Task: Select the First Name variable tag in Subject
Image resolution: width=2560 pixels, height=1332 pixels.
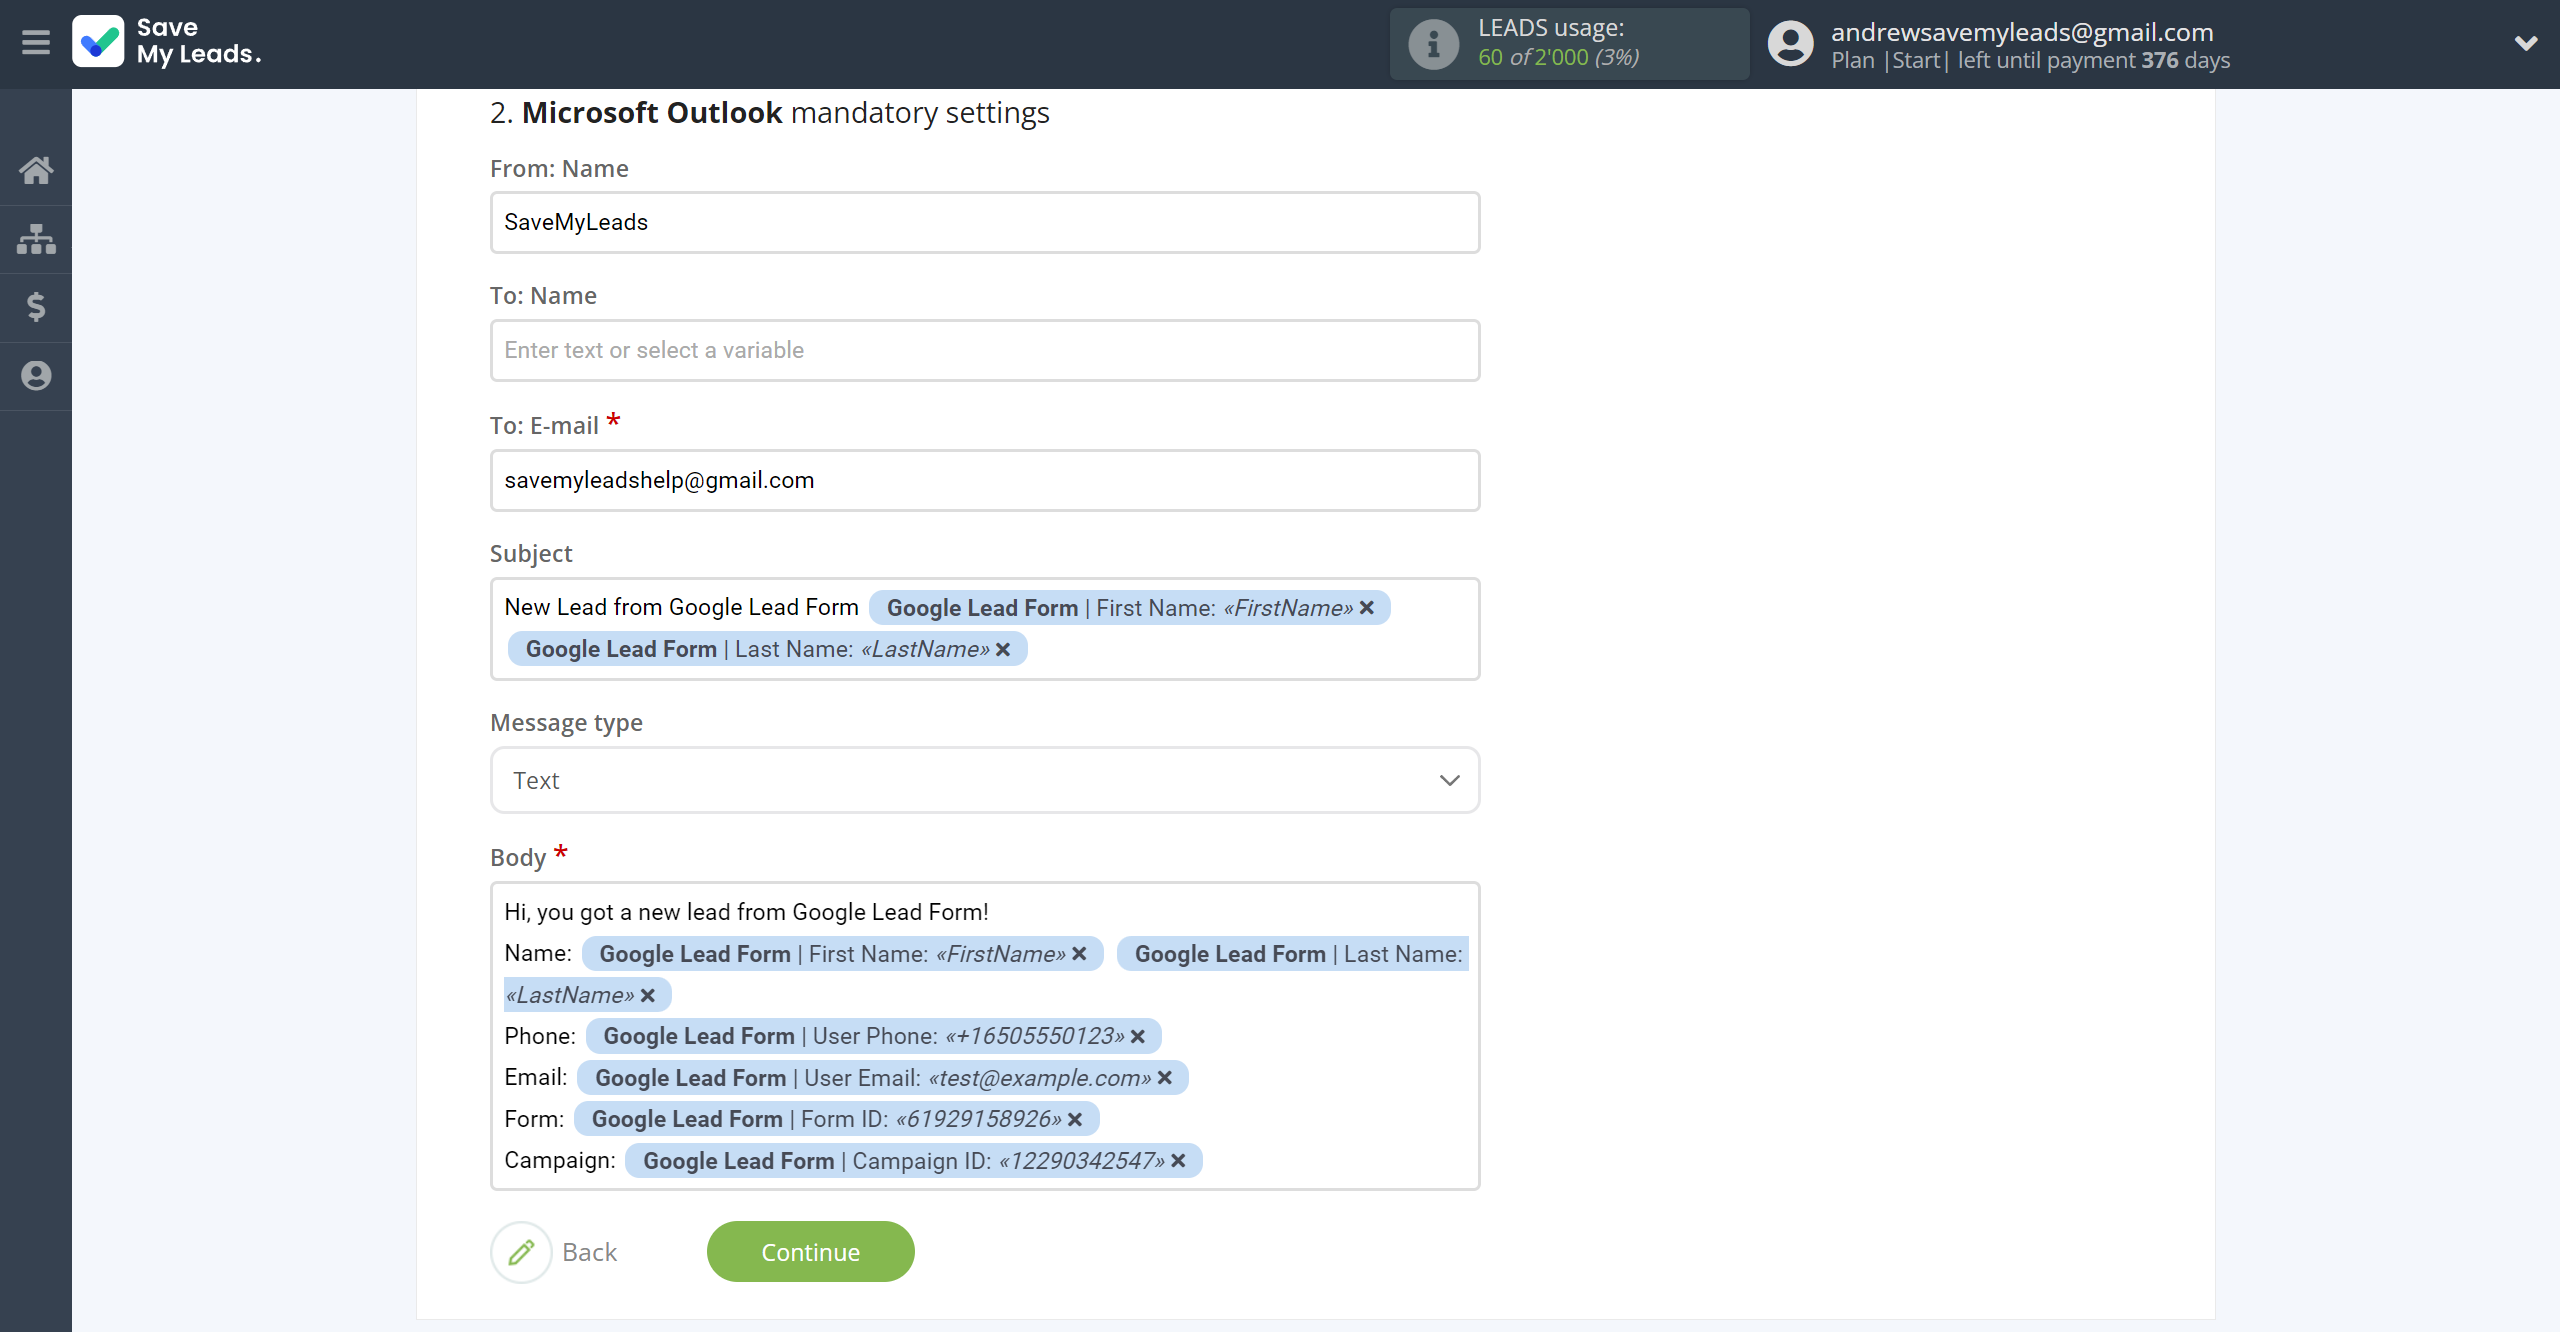Action: pyautogui.click(x=1129, y=608)
